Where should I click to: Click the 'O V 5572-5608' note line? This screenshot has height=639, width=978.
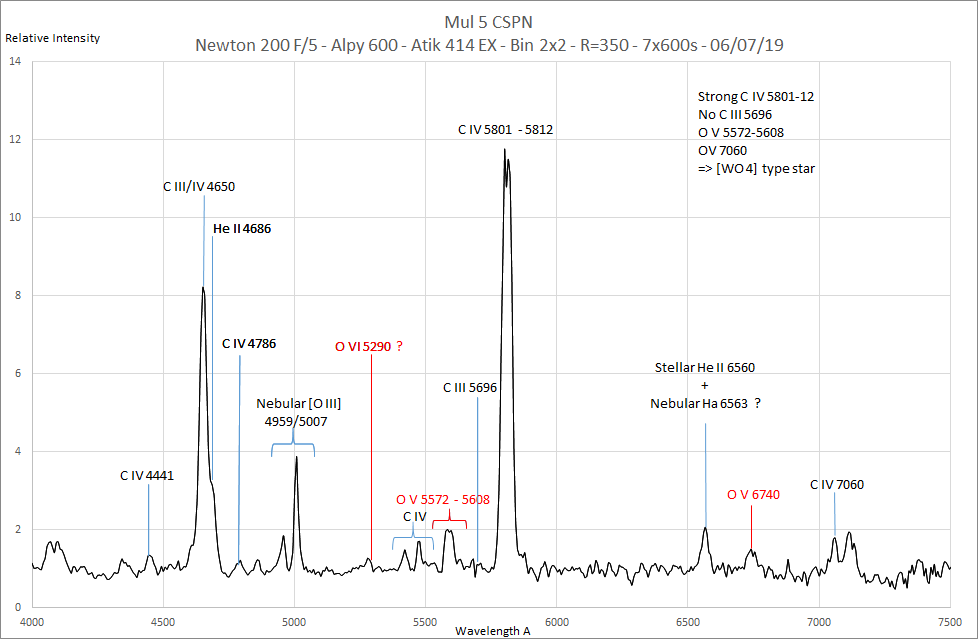click(740, 132)
